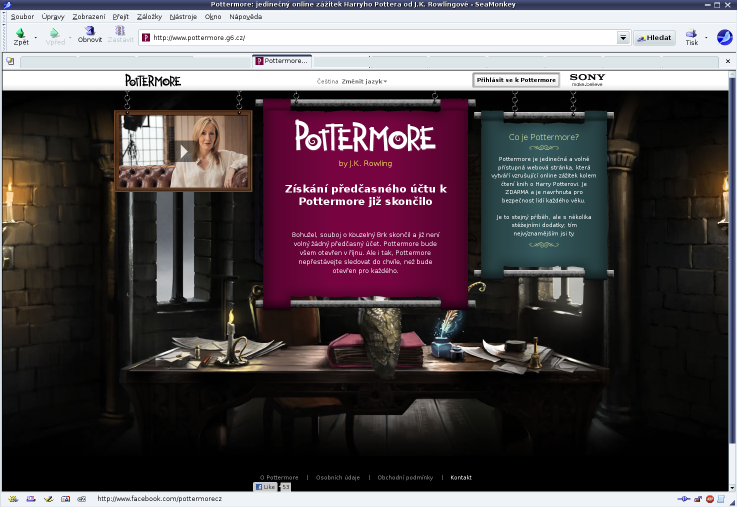Click the Vpřed forward button
This screenshot has width=737, height=507.
(x=55, y=36)
